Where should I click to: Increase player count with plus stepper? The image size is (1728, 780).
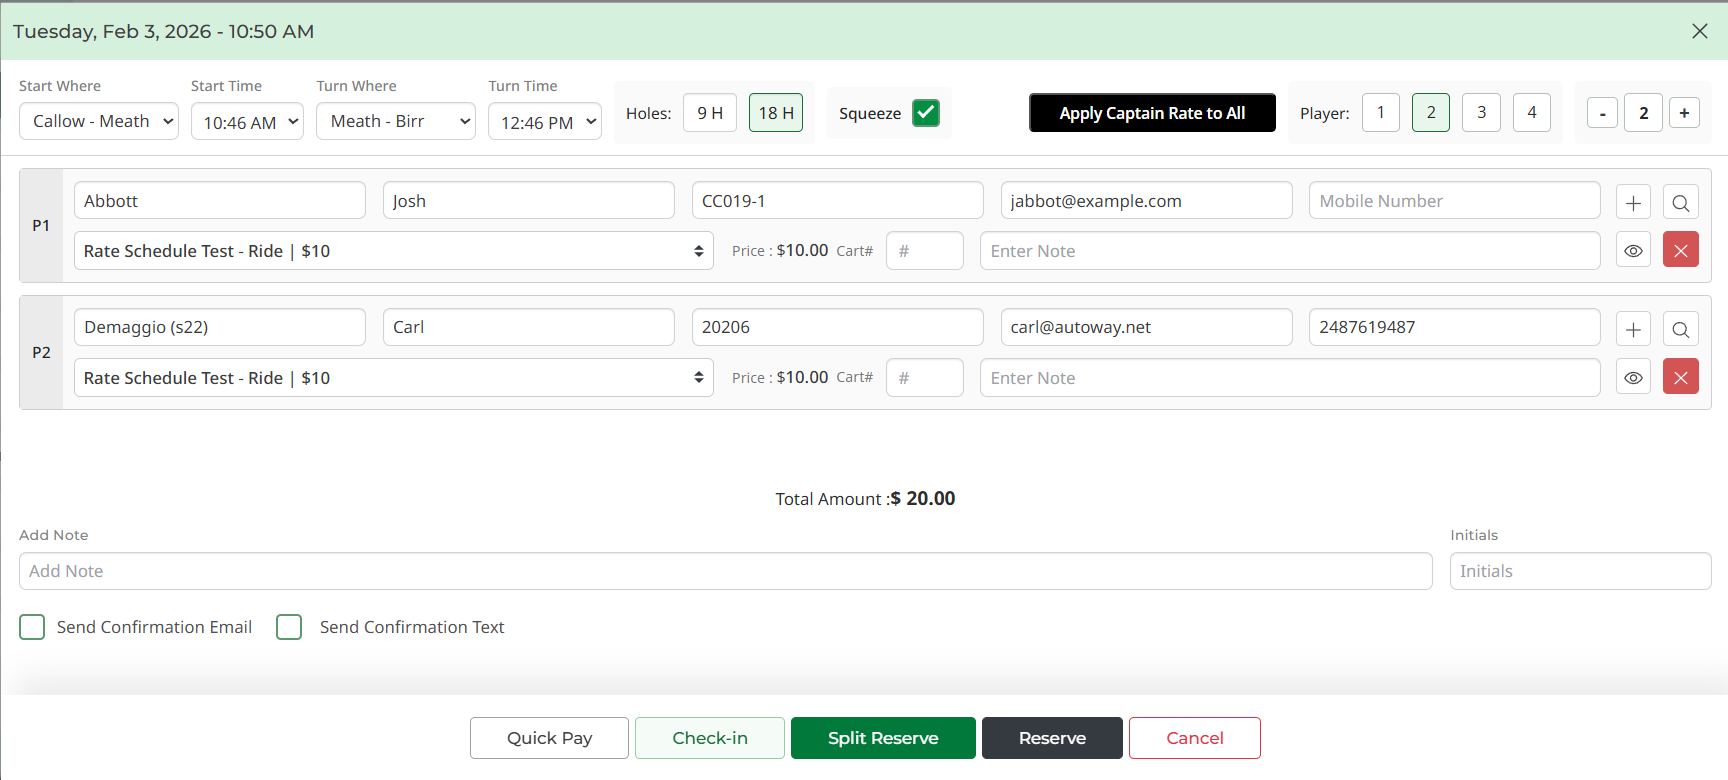tap(1684, 113)
